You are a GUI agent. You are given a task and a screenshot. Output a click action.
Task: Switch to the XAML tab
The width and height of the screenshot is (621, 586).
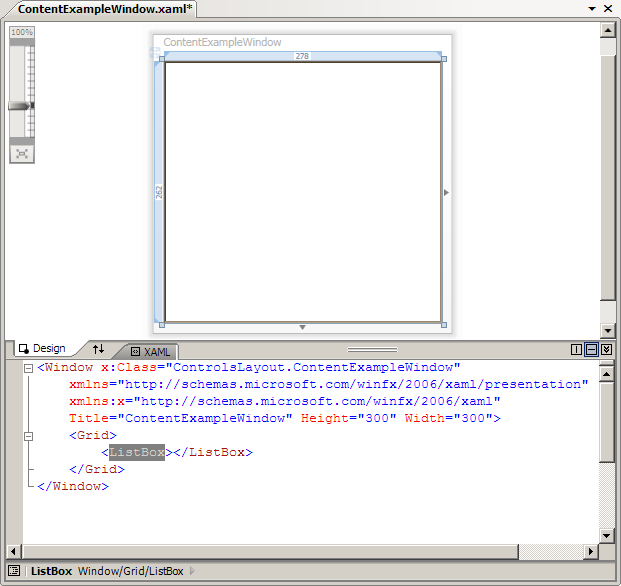tap(150, 352)
